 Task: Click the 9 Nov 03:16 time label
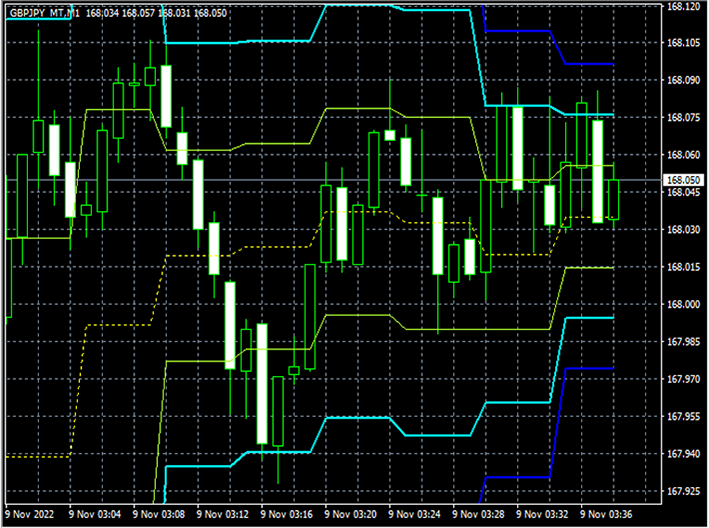click(287, 514)
